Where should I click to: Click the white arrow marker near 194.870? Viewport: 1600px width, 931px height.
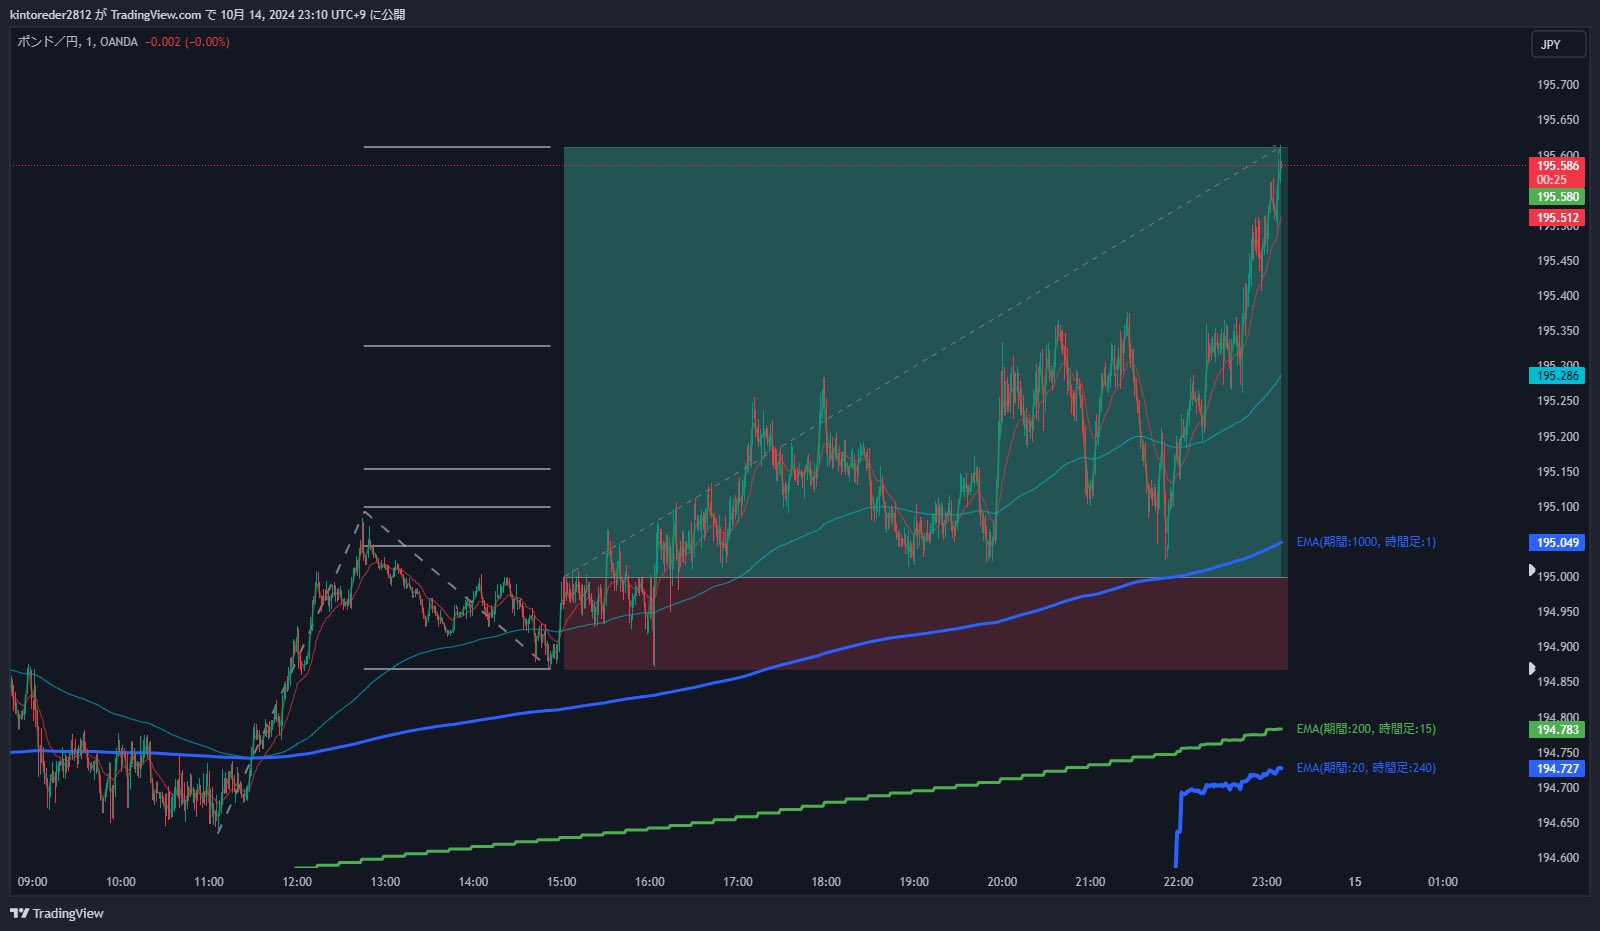pyautogui.click(x=1533, y=668)
